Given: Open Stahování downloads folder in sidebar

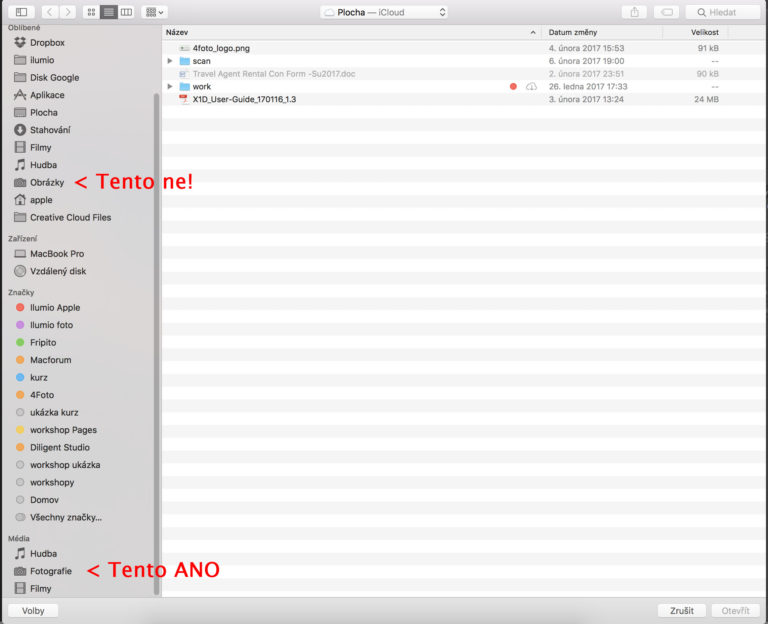Looking at the screenshot, I should point(49,130).
